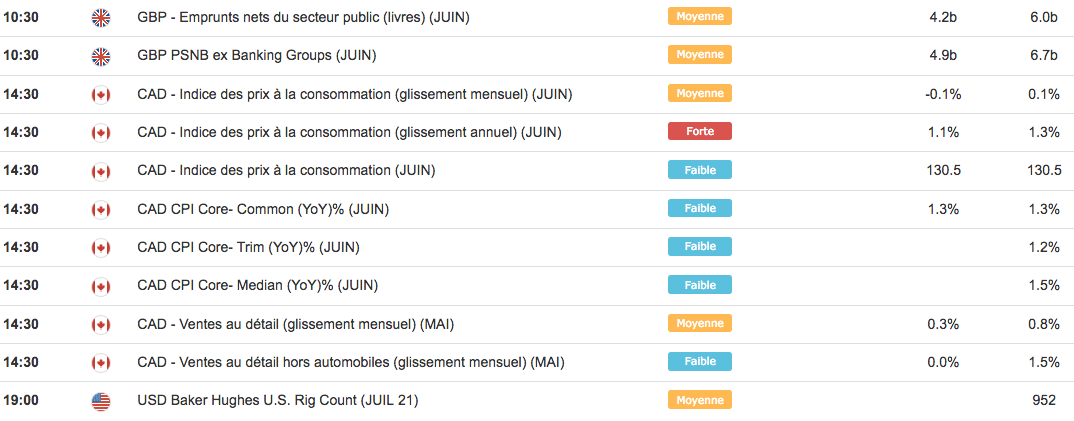Viewport: 1074px width, 421px height.
Task: Click the UK flag beside Emprunts nets row
Action: pyautogui.click(x=101, y=17)
